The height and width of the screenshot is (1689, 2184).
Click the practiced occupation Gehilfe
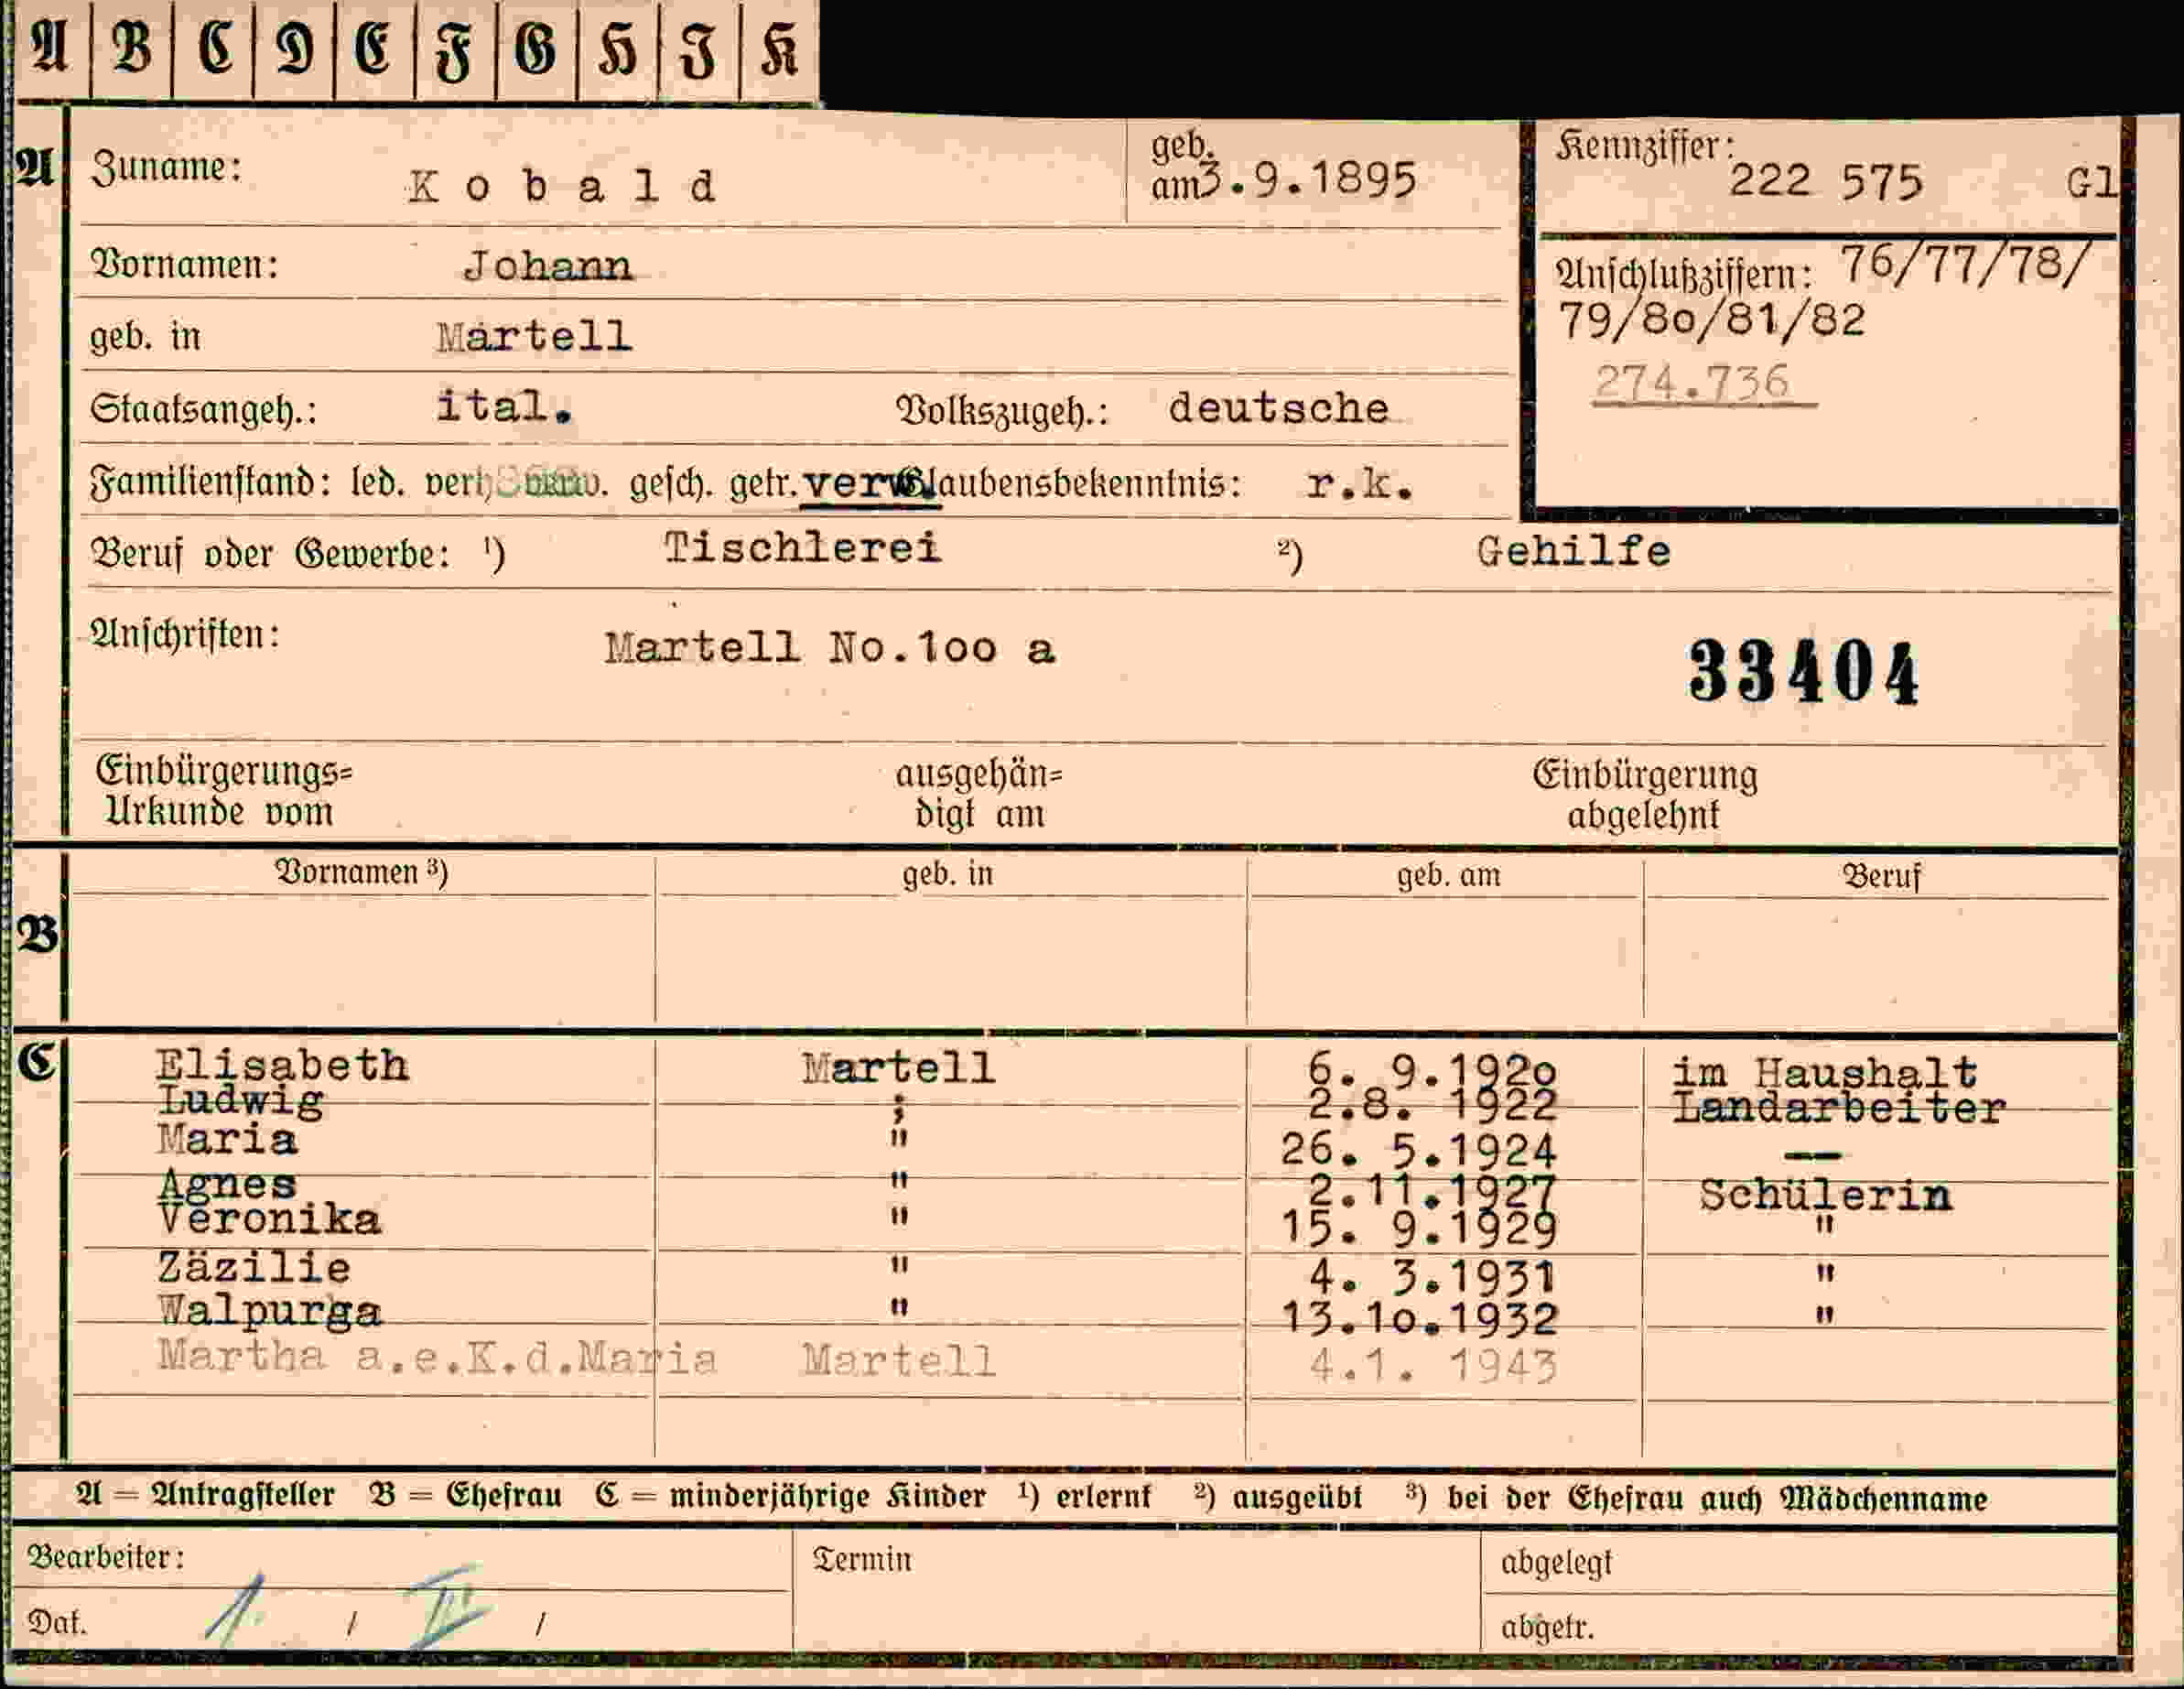[x=1573, y=551]
